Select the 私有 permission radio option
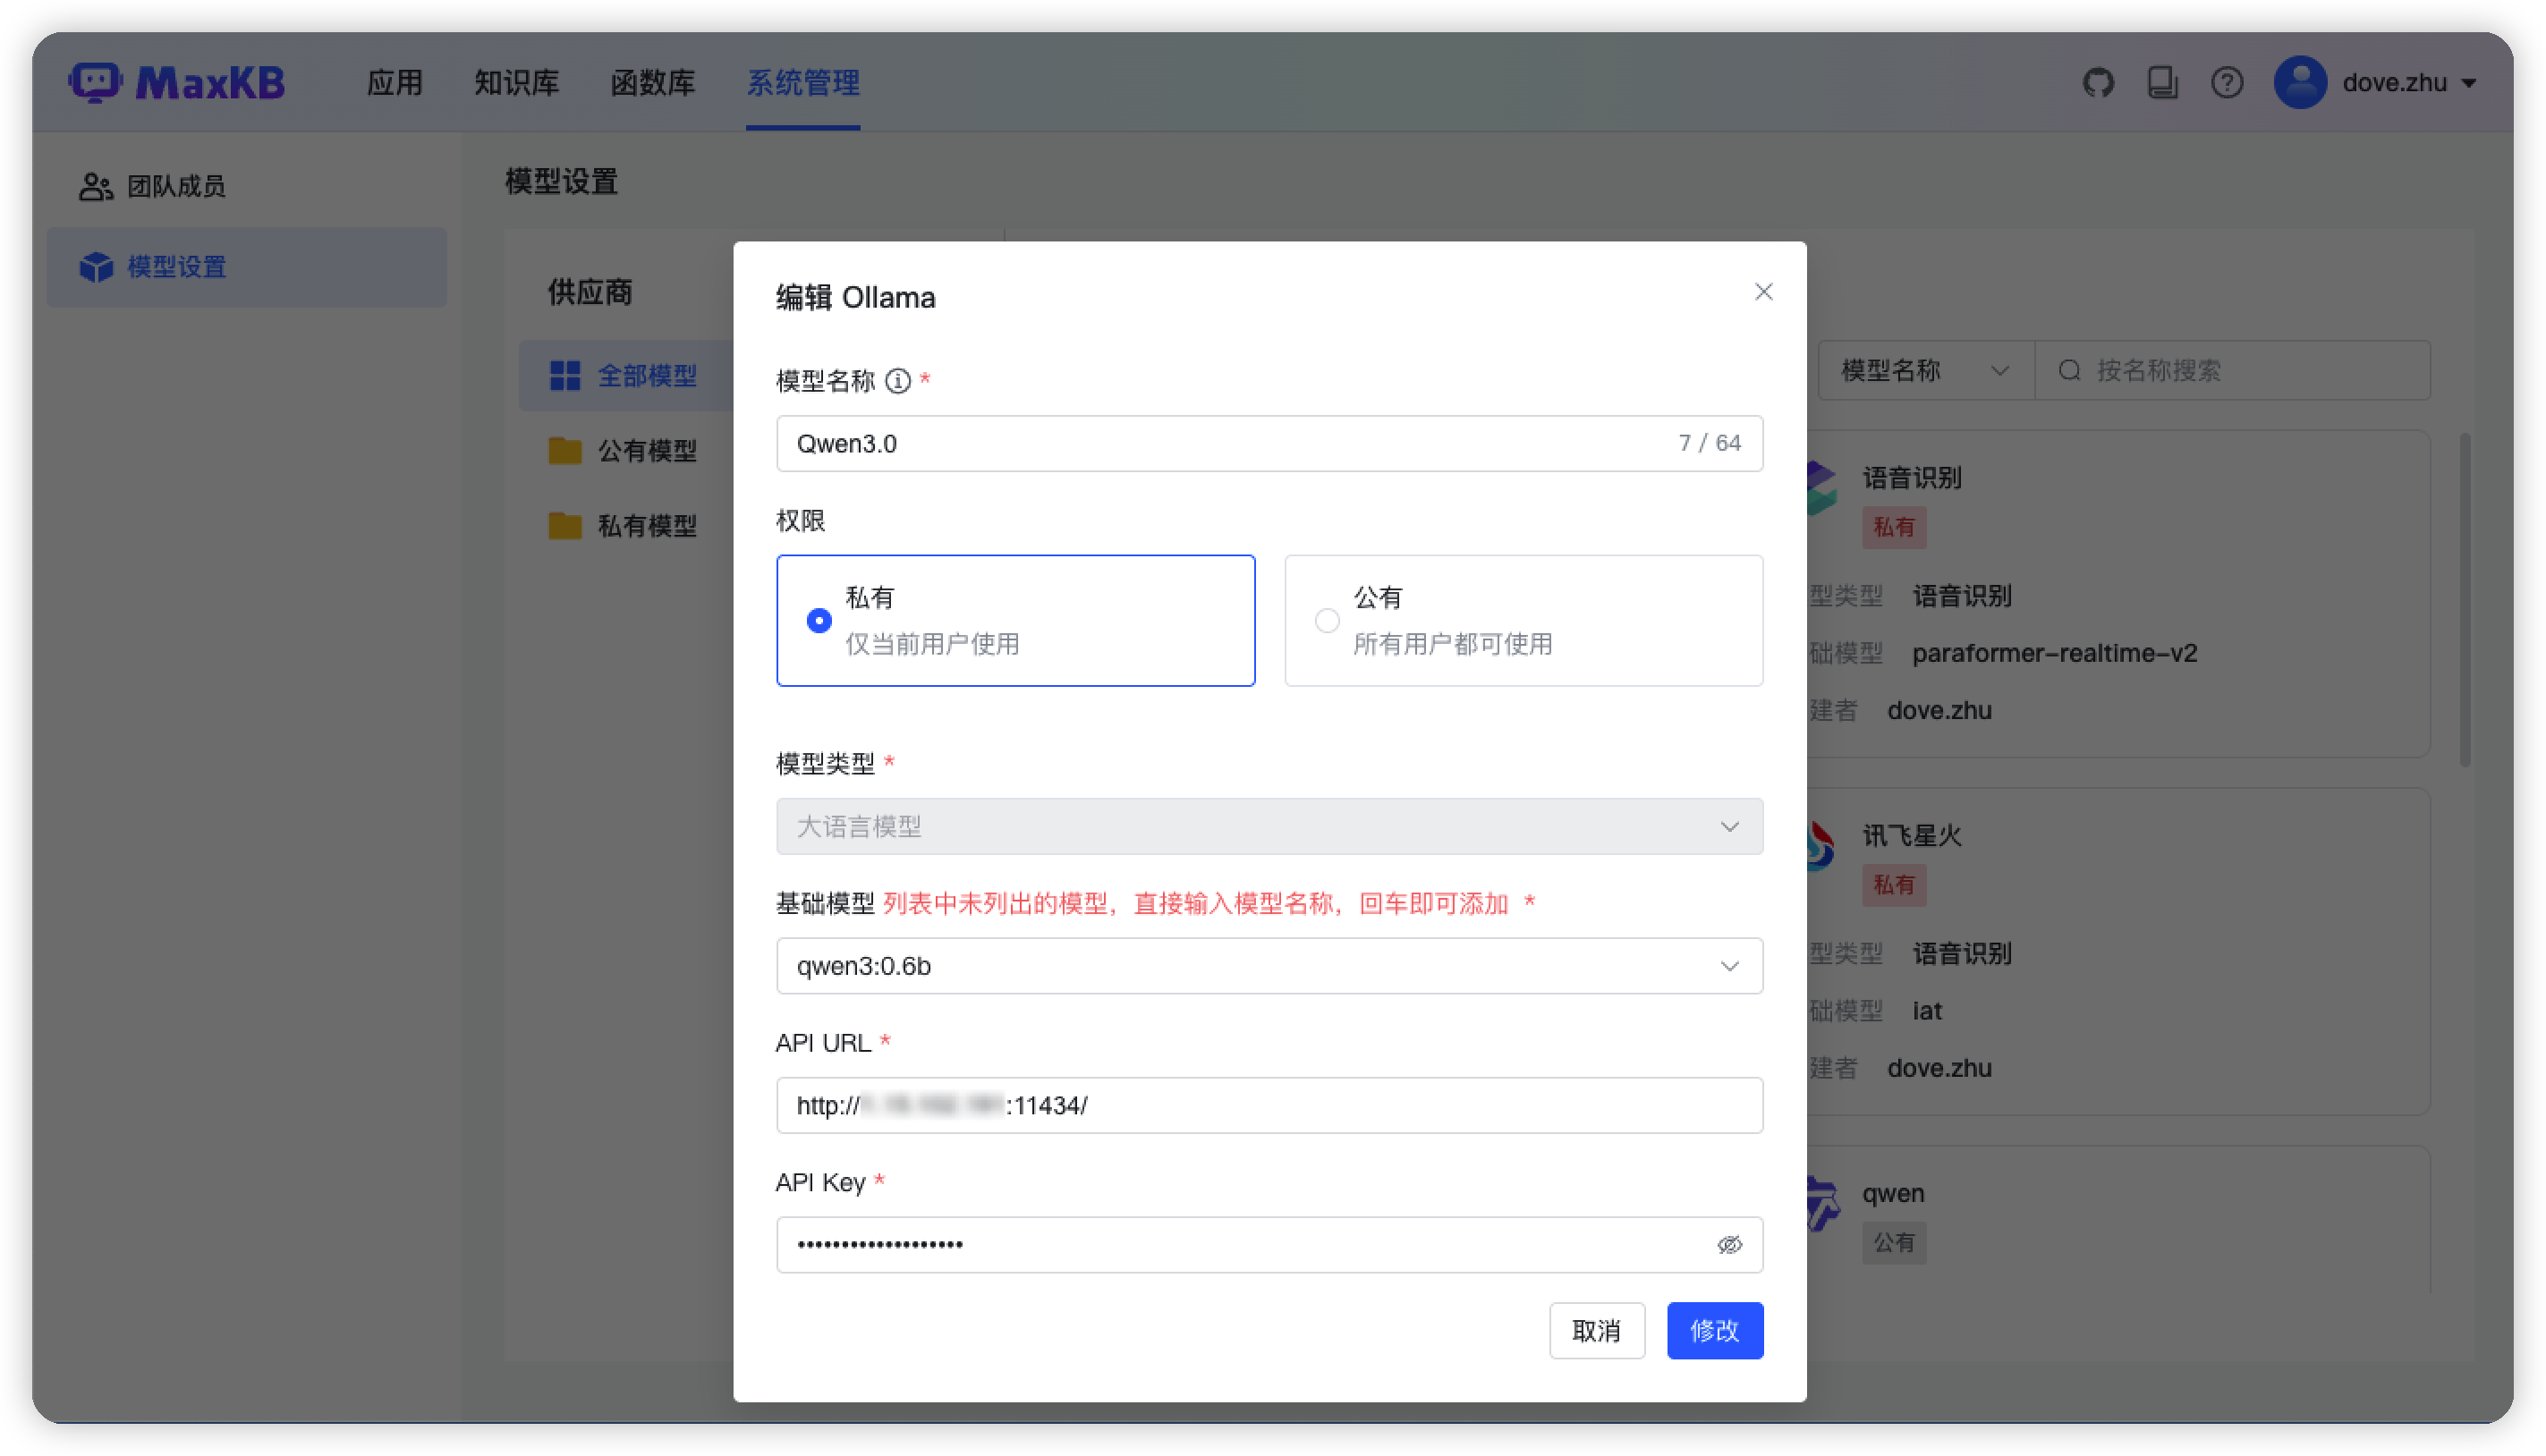The image size is (2546, 1456). 819,621
